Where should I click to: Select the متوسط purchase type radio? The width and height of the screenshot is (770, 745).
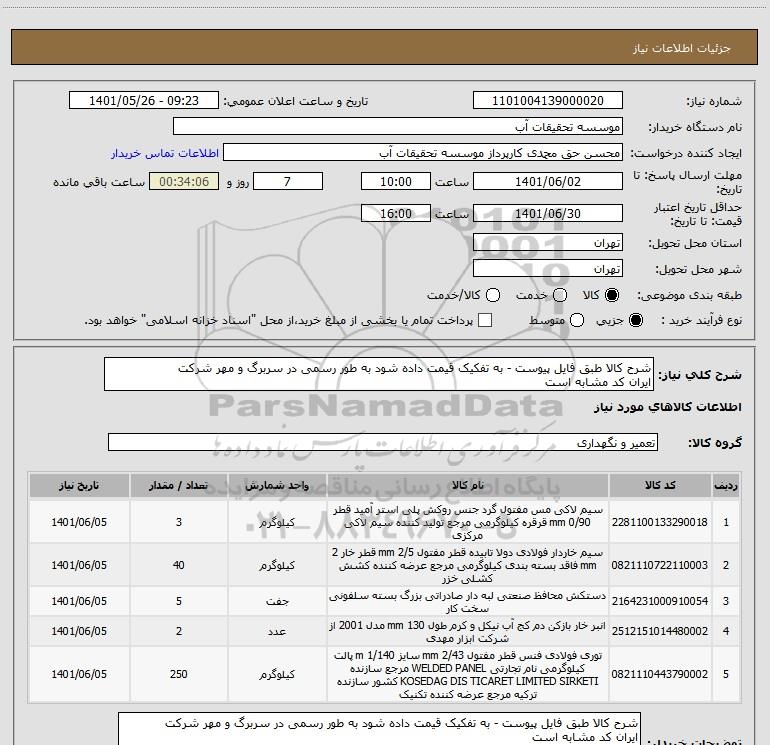tap(577, 320)
